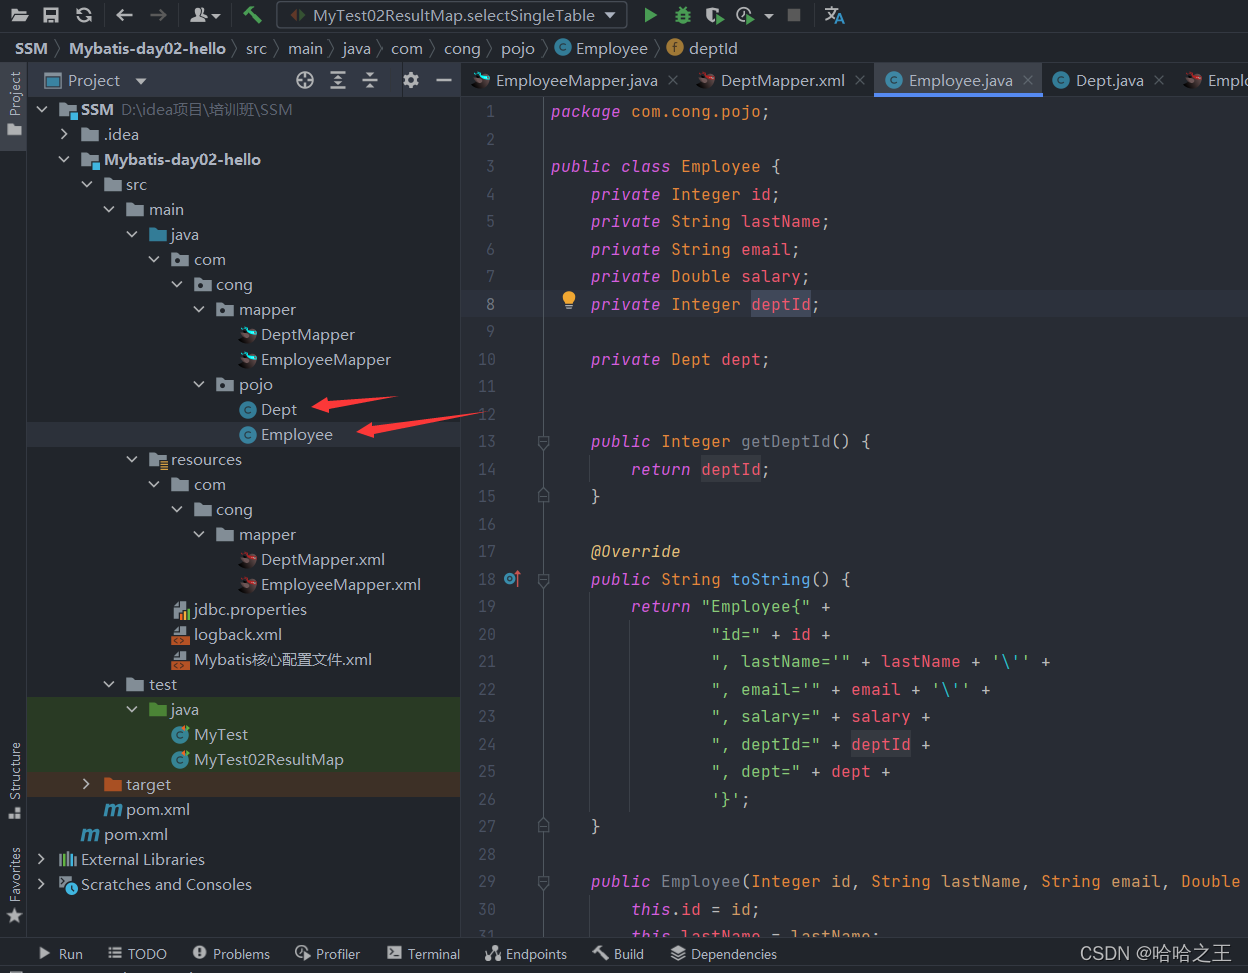The height and width of the screenshot is (973, 1248).
Task: Open the user account icon dropdown
Action: (205, 15)
